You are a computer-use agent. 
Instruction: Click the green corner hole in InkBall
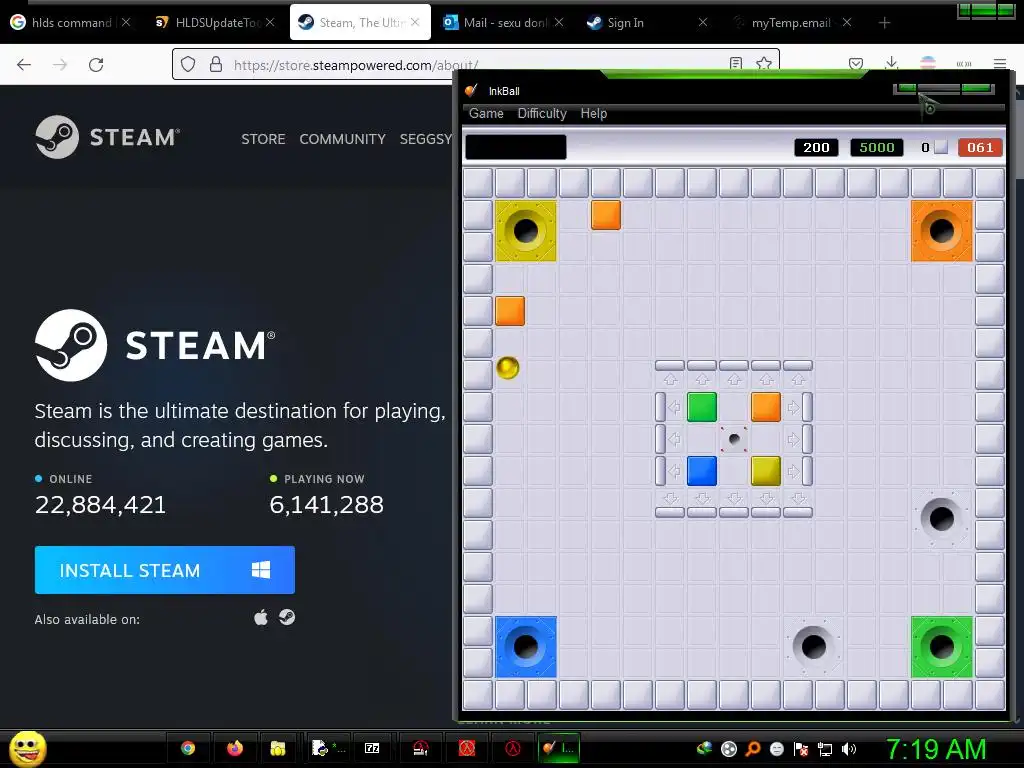pyautogui.click(x=942, y=647)
